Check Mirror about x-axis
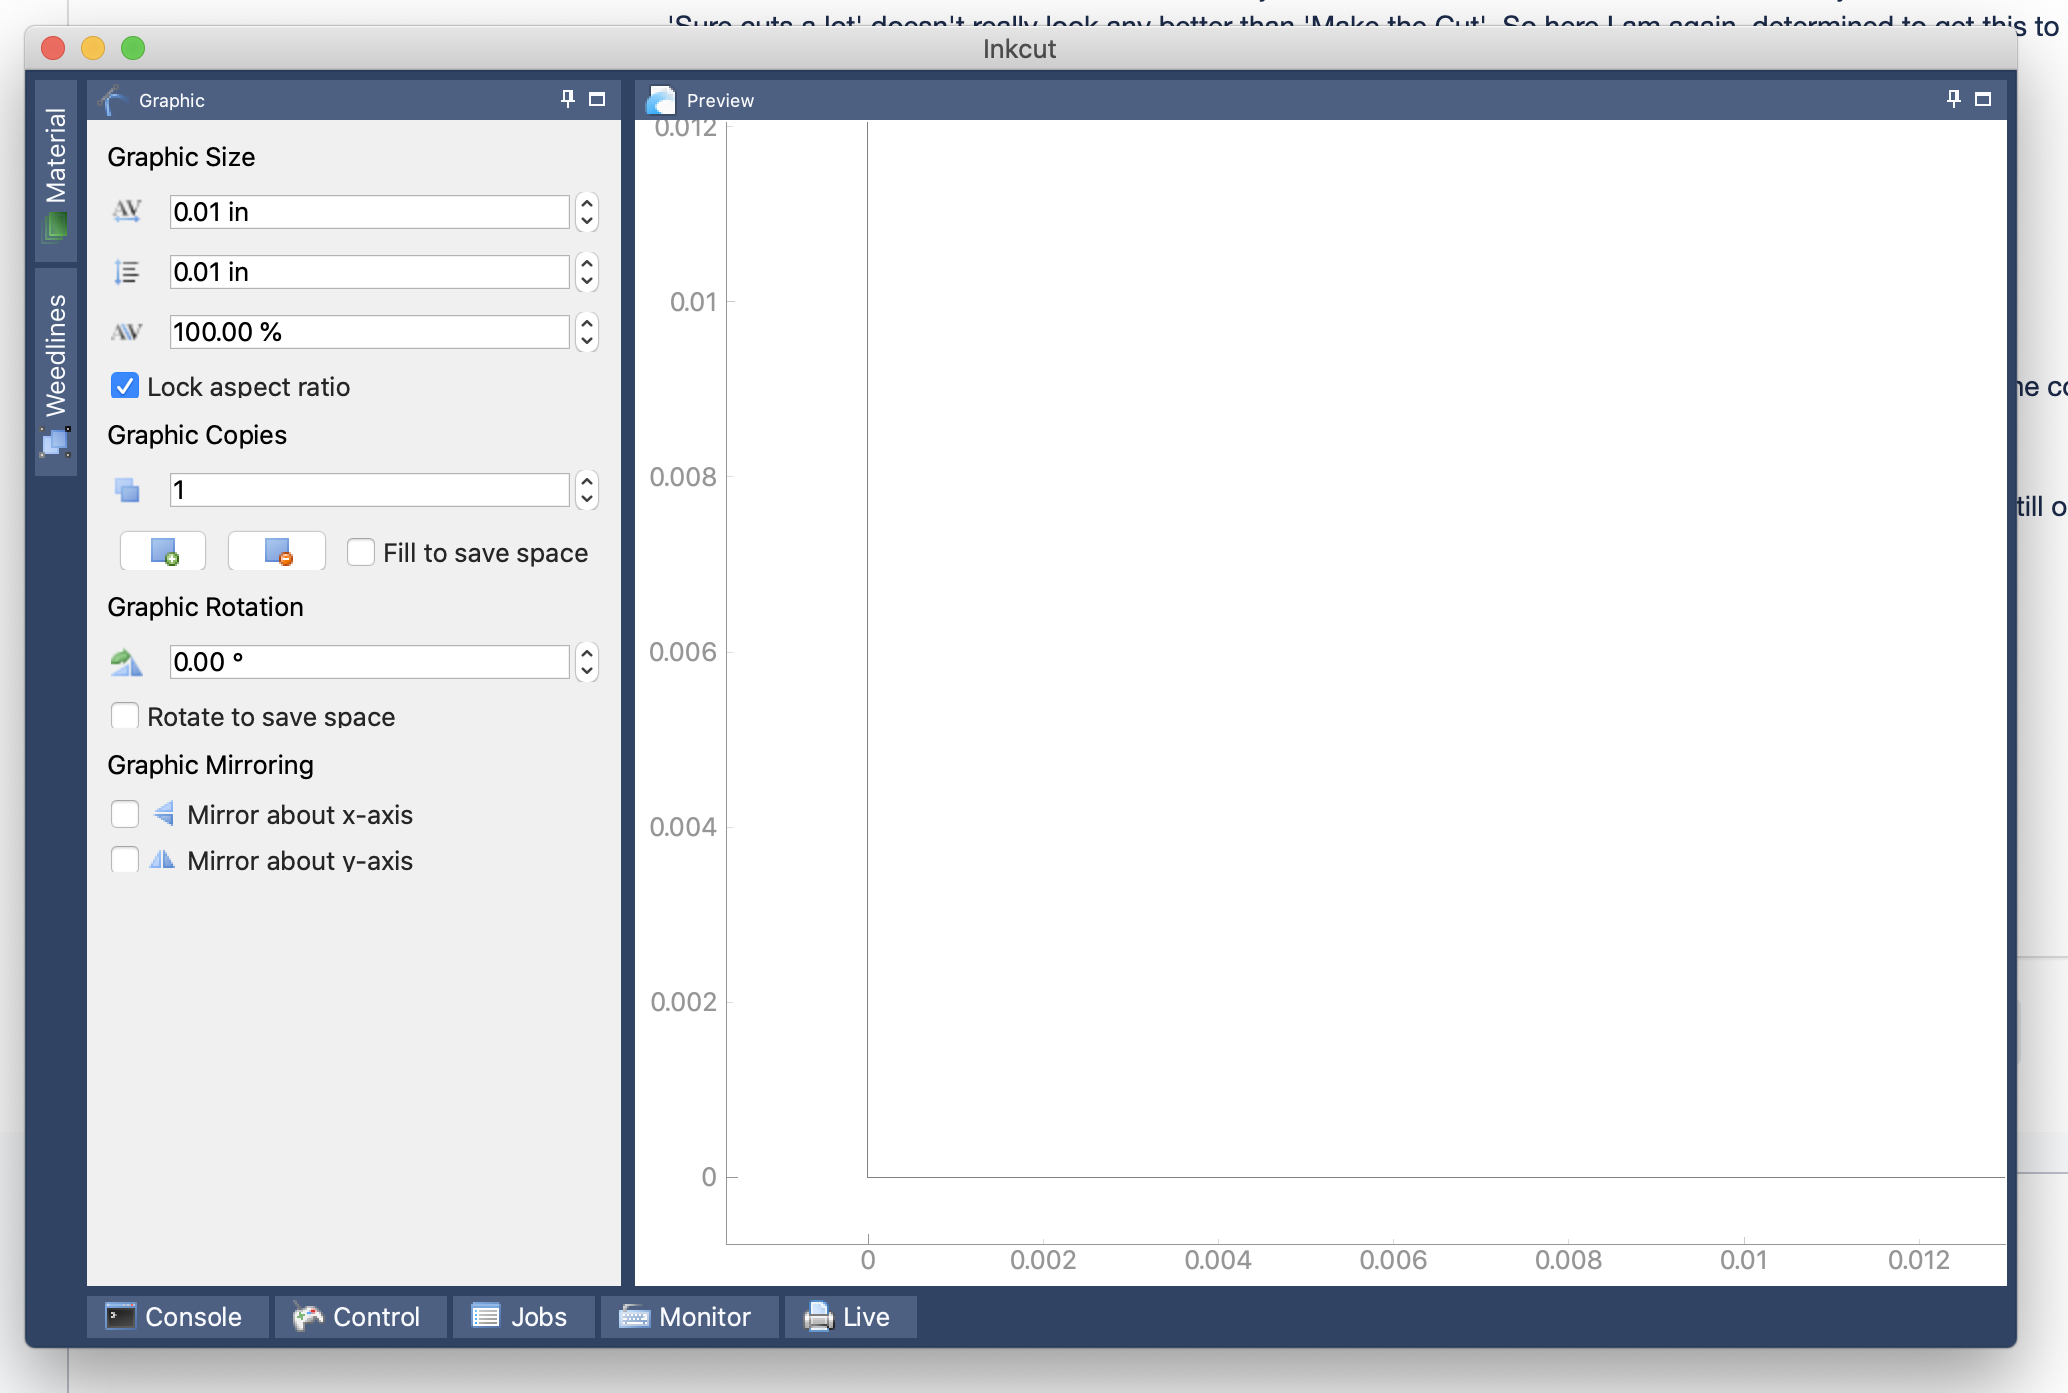The width and height of the screenshot is (2068, 1393). [x=125, y=814]
